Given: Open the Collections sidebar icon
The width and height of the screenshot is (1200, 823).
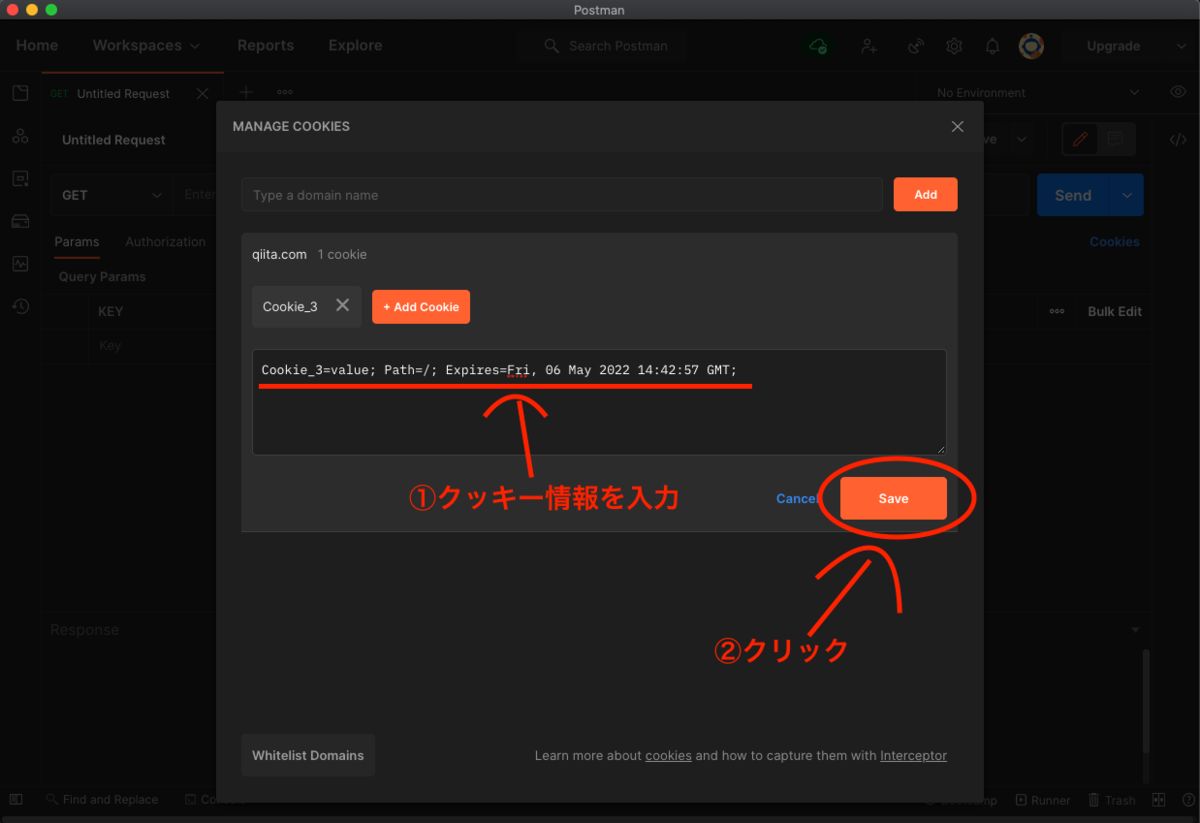Looking at the screenshot, I should point(20,93).
